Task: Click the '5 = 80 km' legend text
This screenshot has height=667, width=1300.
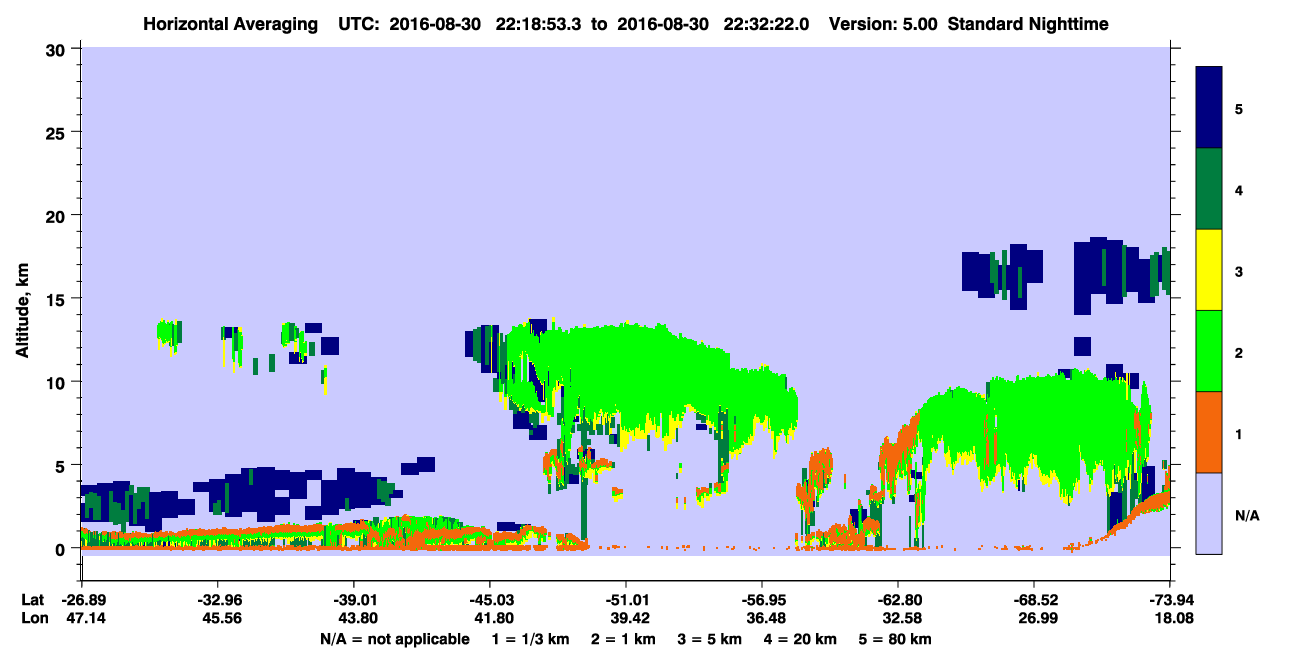Action: [895, 639]
